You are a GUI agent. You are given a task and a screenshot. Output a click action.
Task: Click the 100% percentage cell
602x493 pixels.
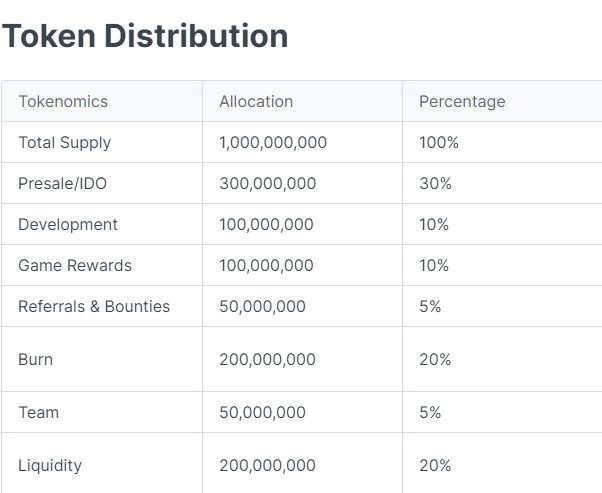click(439, 142)
